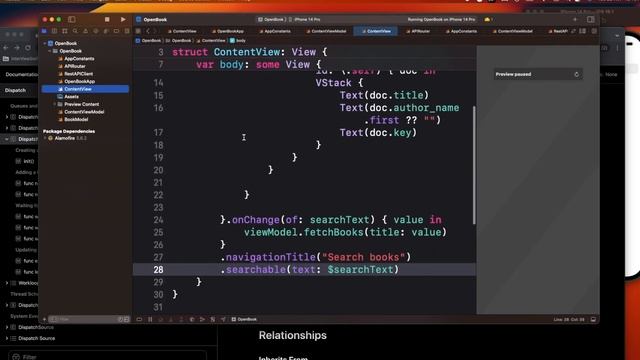Open the memory graph debugger icon
The height and width of the screenshot is (360, 640).
tap(202, 319)
